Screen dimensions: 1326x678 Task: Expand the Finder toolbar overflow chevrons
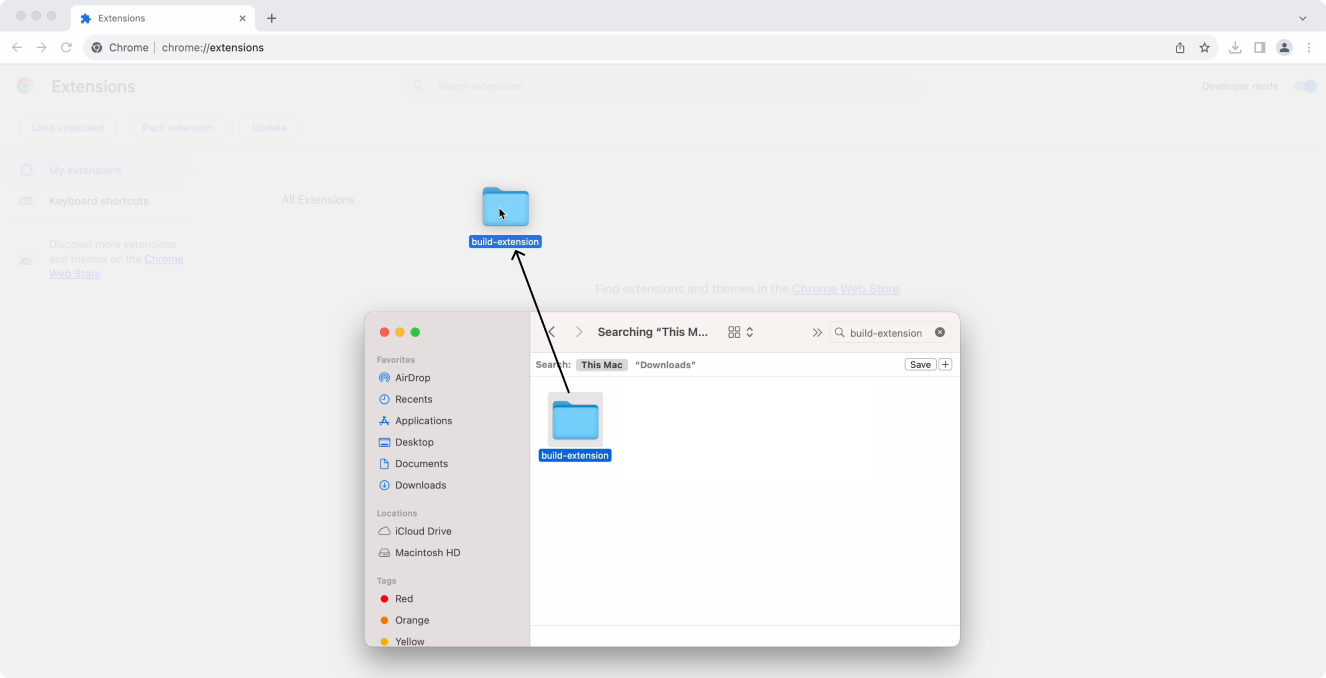pyautogui.click(x=816, y=332)
